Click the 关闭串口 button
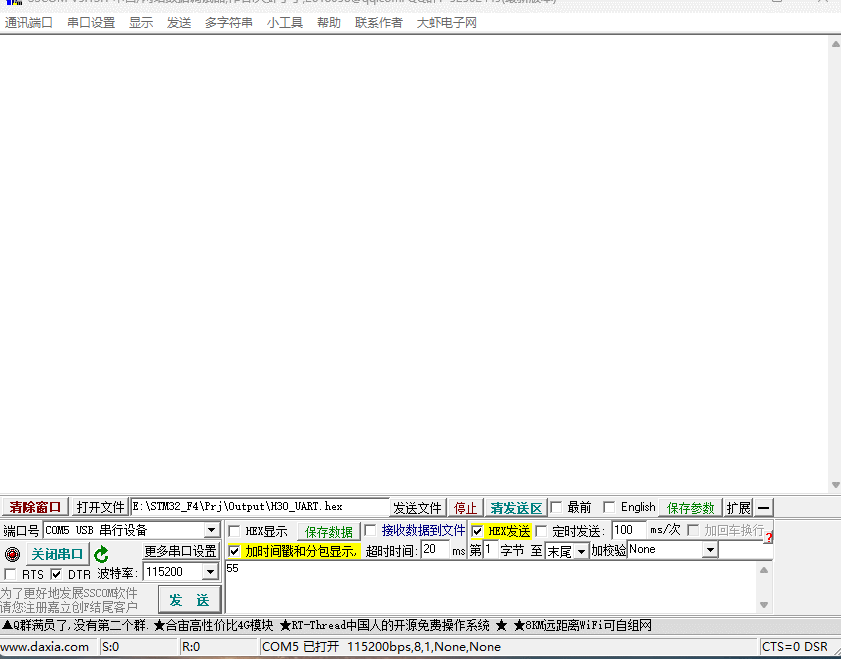This screenshot has width=841, height=659. (57, 554)
